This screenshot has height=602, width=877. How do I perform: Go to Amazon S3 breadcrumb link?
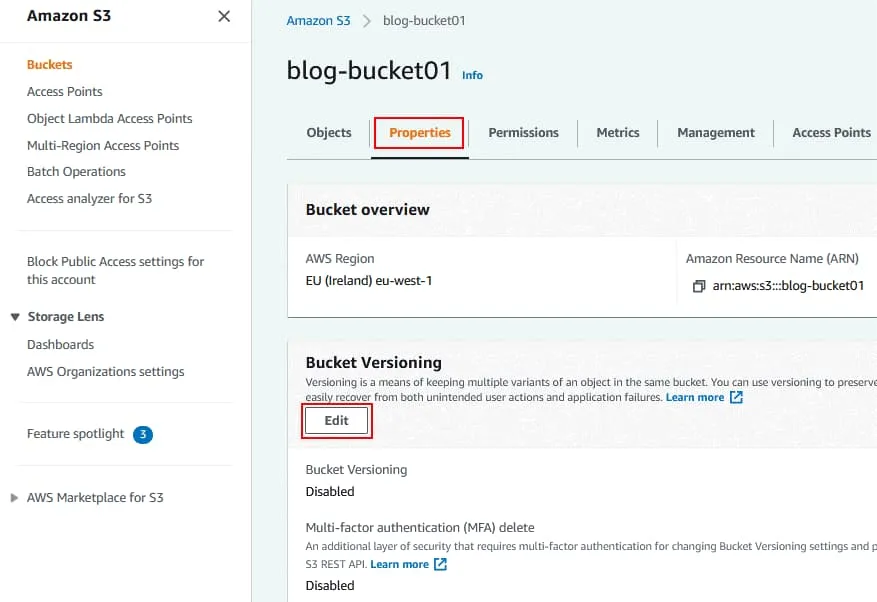click(318, 21)
